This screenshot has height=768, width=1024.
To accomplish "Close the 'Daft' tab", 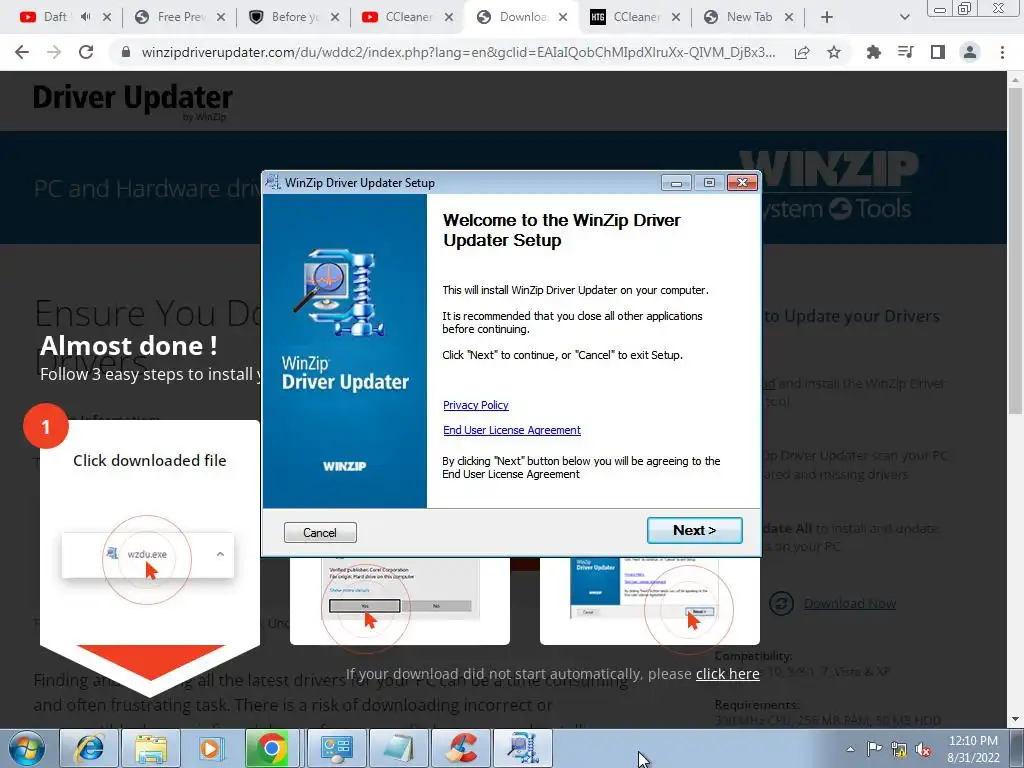I will coord(107,17).
